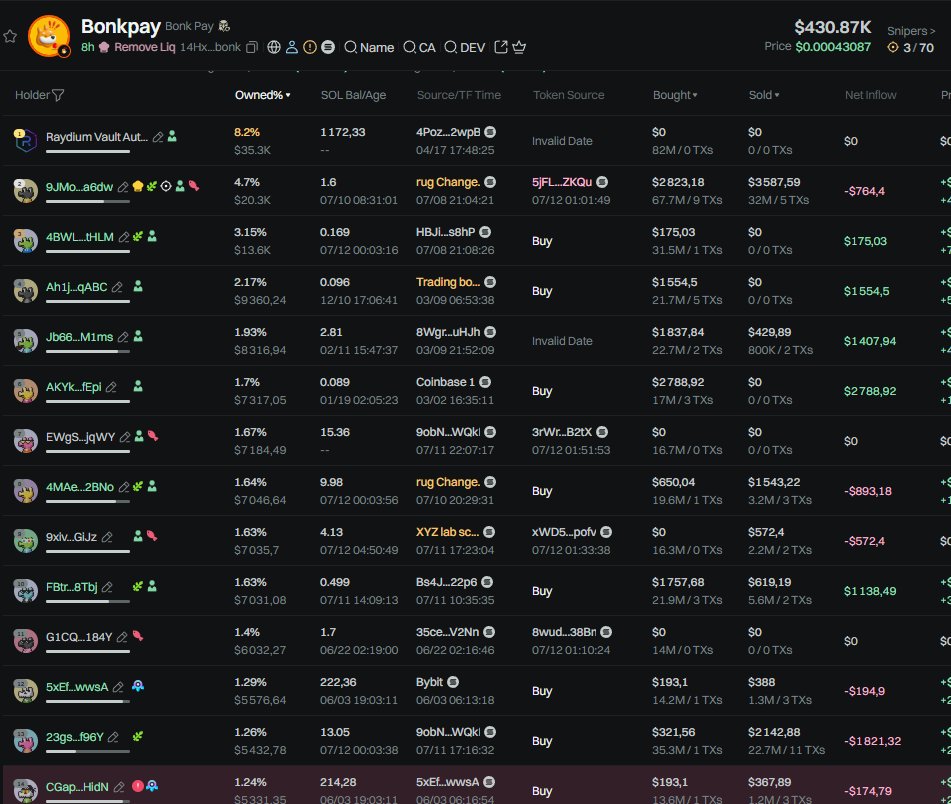Open the xWD5...pofv token source address

(x=564, y=532)
